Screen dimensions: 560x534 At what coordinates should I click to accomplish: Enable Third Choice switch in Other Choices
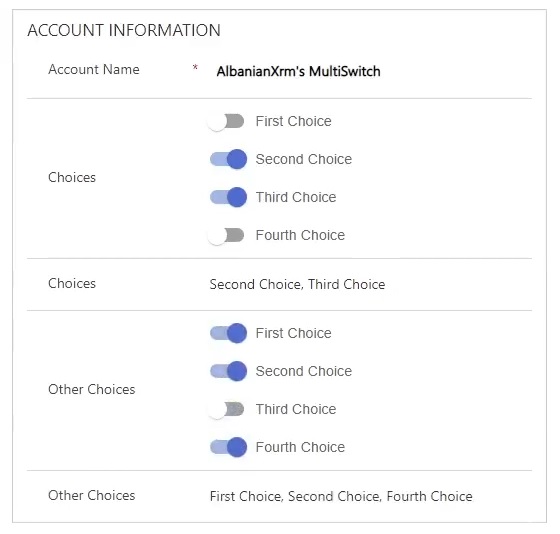[x=226, y=409]
